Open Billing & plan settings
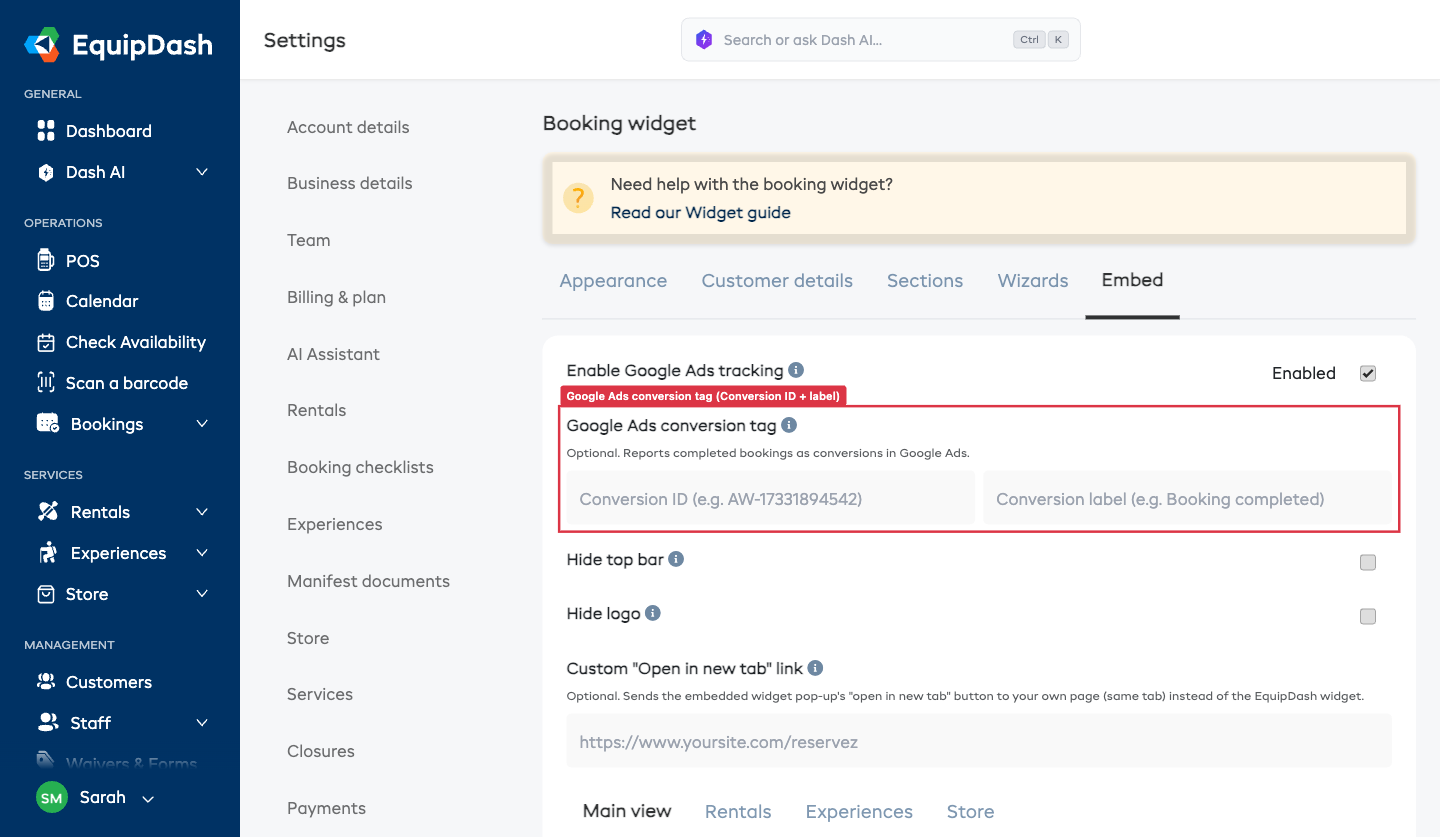The height and width of the screenshot is (837, 1440). point(336,297)
